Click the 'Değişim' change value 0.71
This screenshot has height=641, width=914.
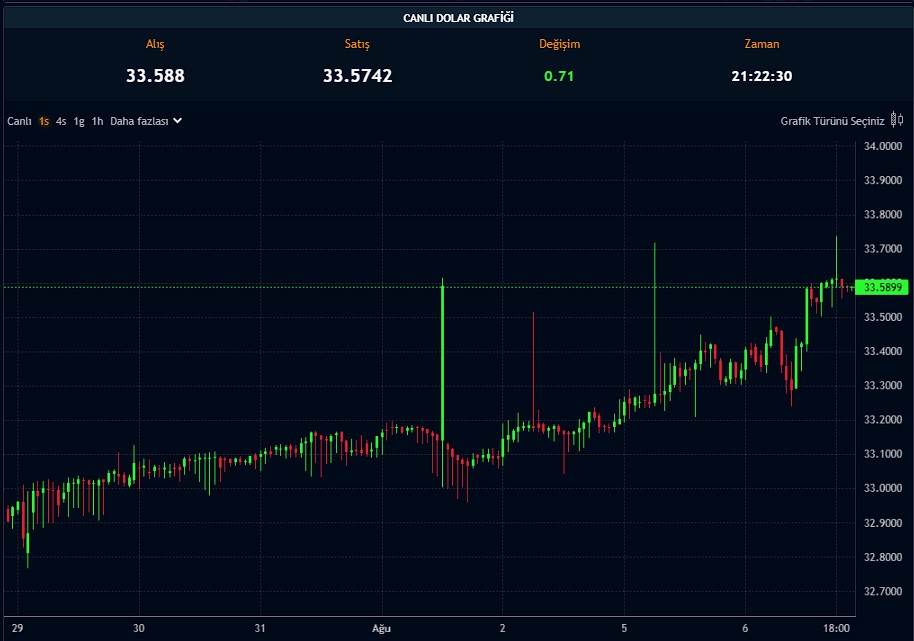click(x=559, y=76)
